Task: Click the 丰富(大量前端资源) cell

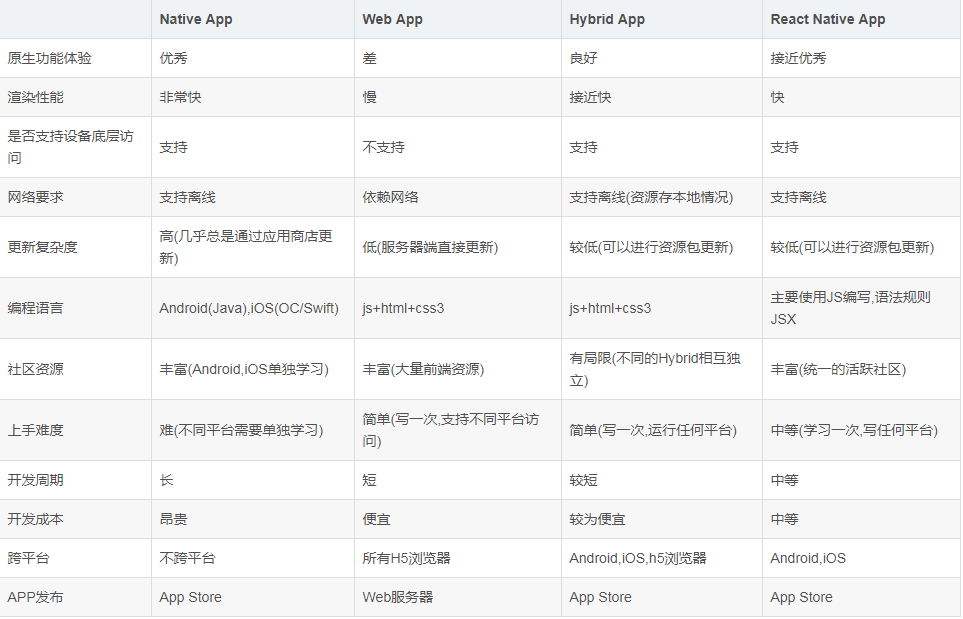Action: [423, 369]
